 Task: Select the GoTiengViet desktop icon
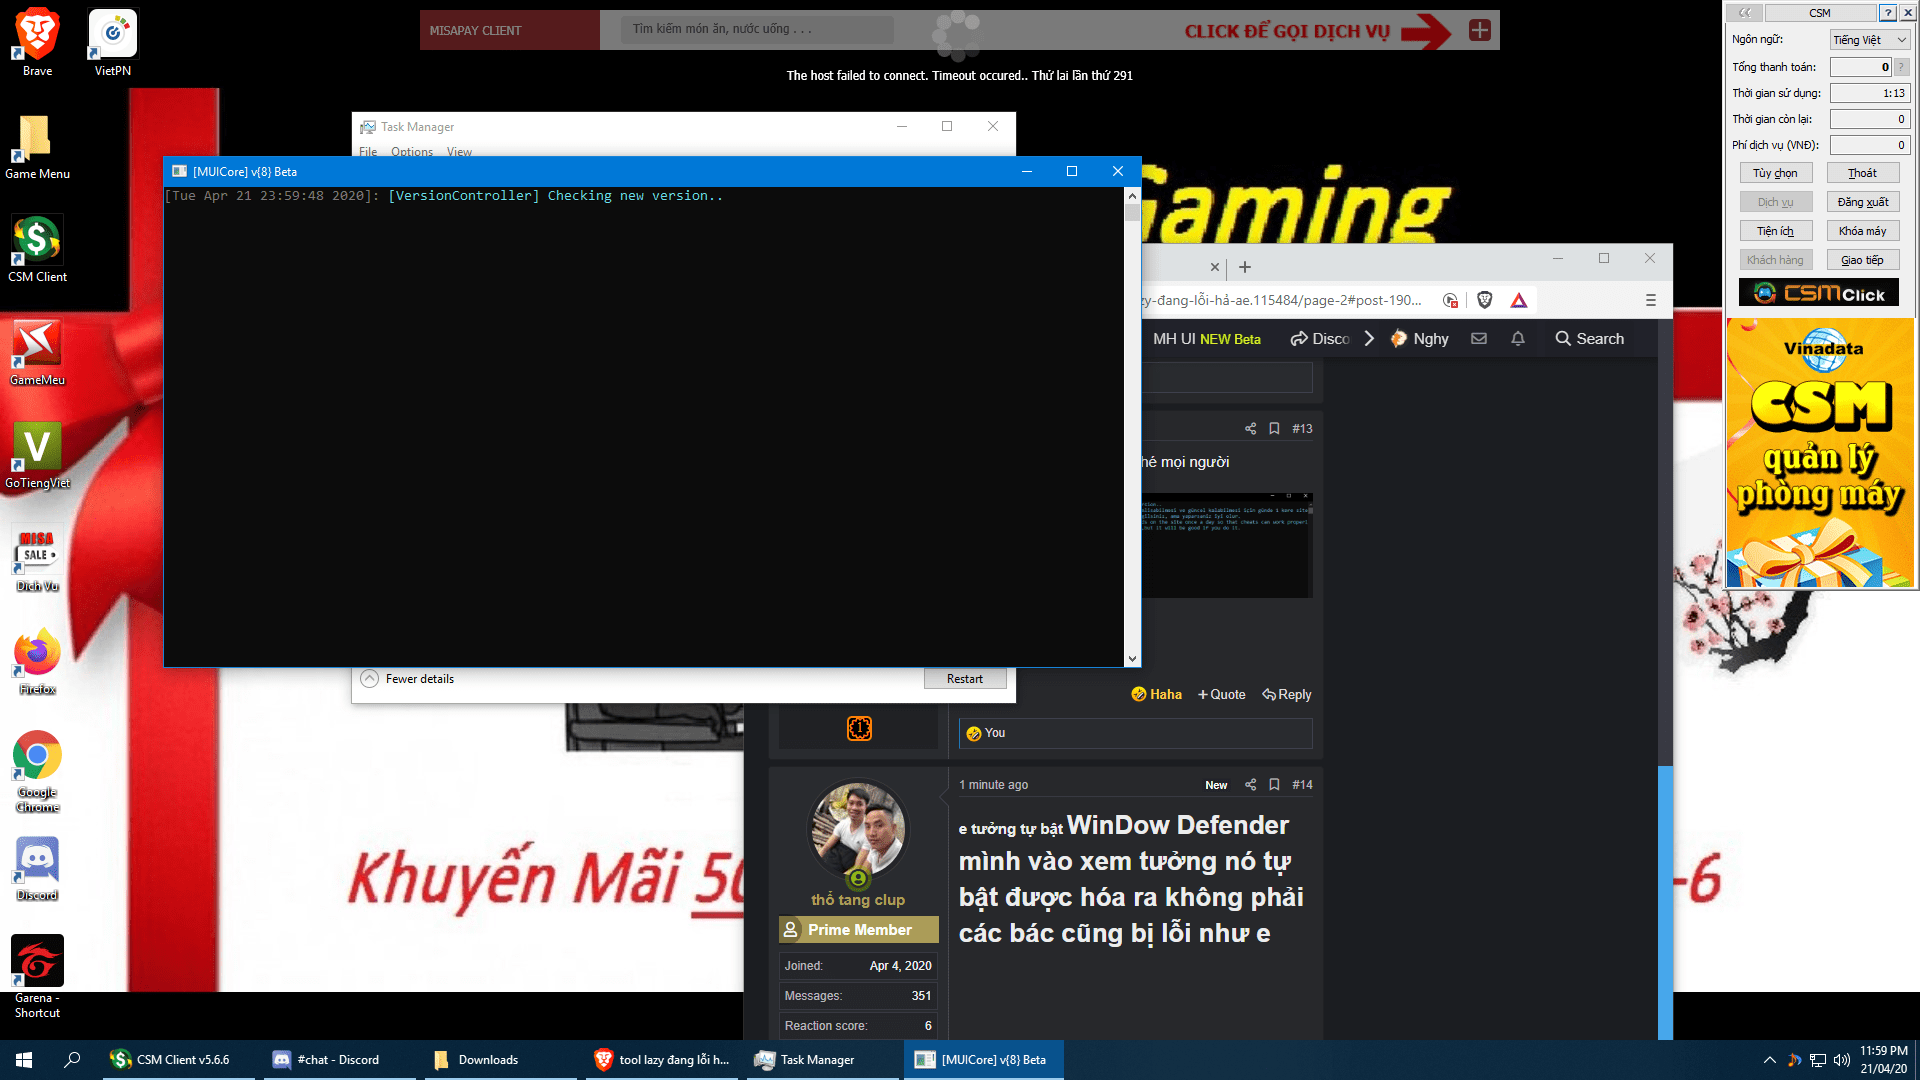point(37,455)
